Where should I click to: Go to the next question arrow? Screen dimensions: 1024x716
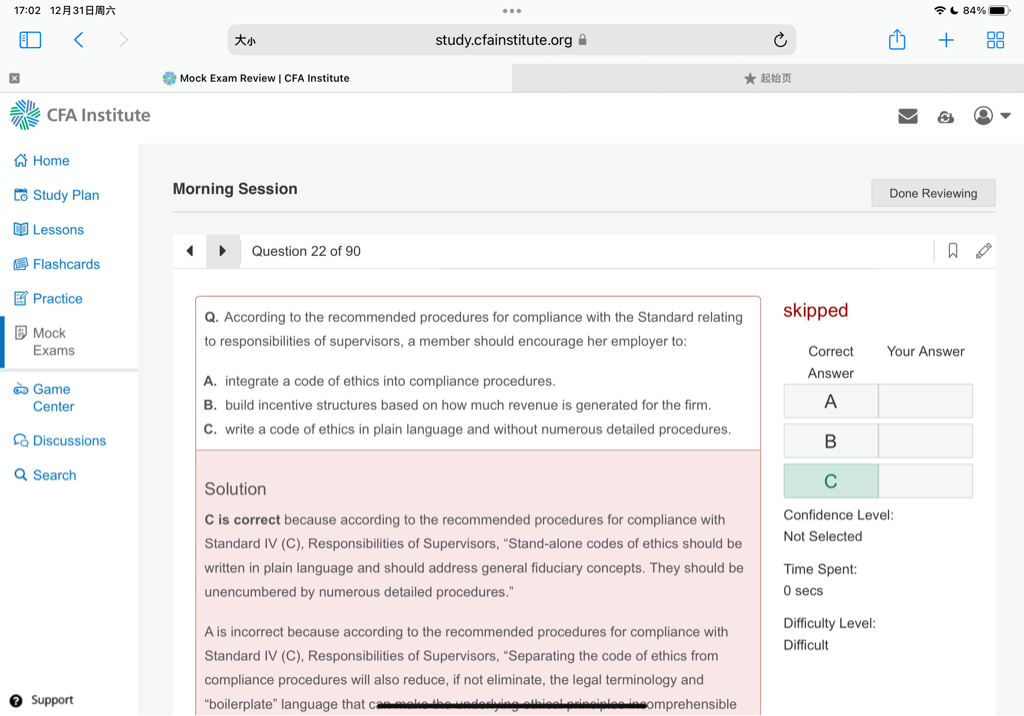tap(223, 251)
